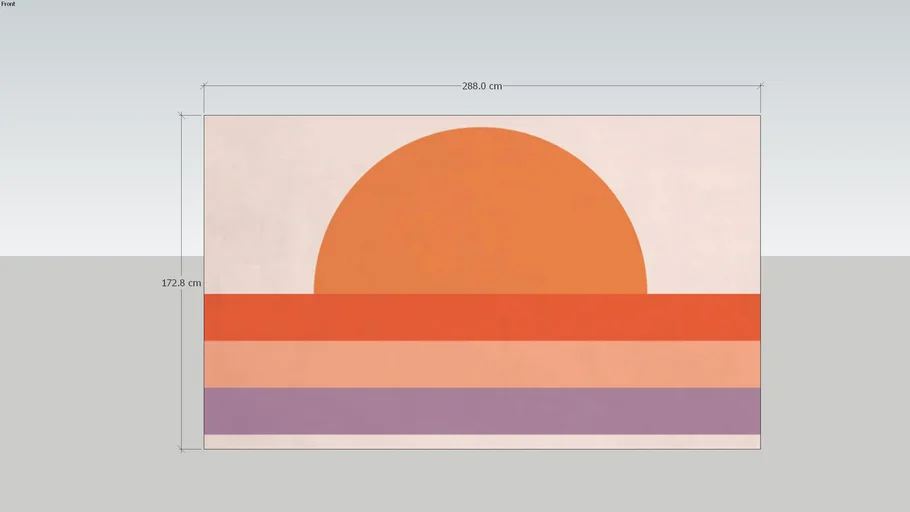Image resolution: width=910 pixels, height=512 pixels.
Task: Select the right end tick of width dimension
Action: pos(760,86)
